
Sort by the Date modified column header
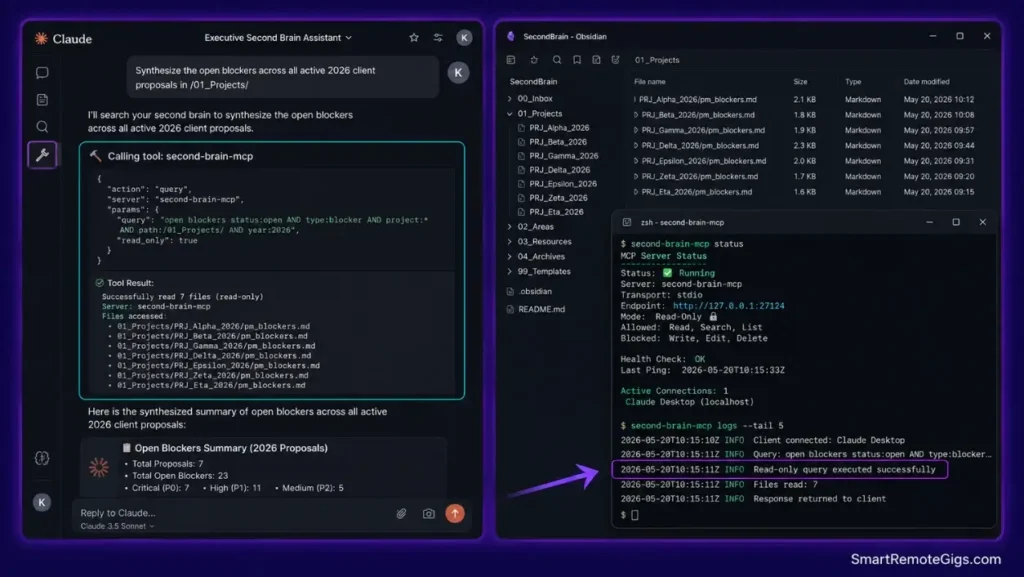point(927,82)
